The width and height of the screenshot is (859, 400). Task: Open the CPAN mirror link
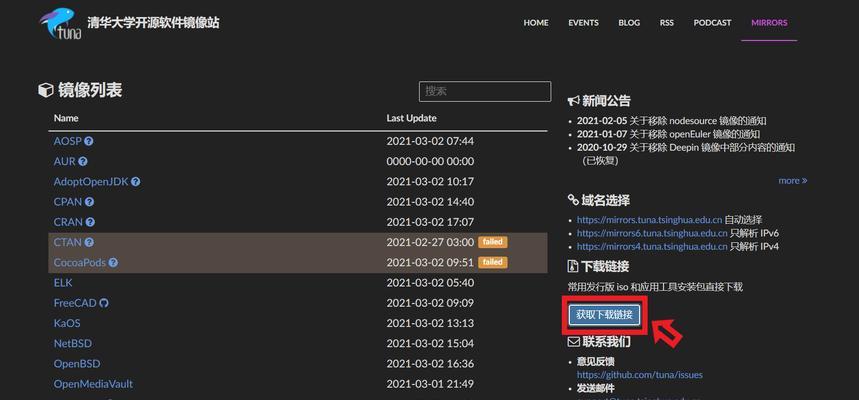68,202
